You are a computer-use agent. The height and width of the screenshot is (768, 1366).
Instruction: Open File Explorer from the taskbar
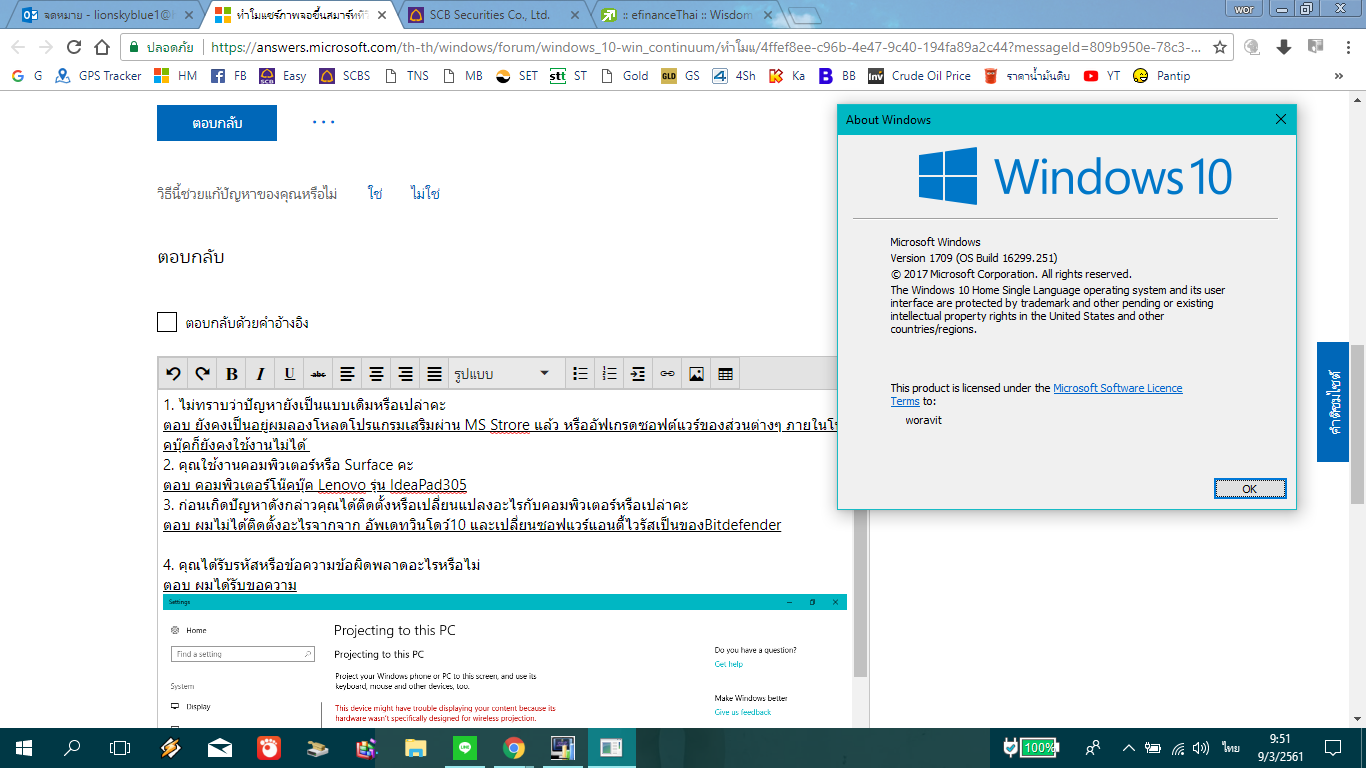pos(415,747)
